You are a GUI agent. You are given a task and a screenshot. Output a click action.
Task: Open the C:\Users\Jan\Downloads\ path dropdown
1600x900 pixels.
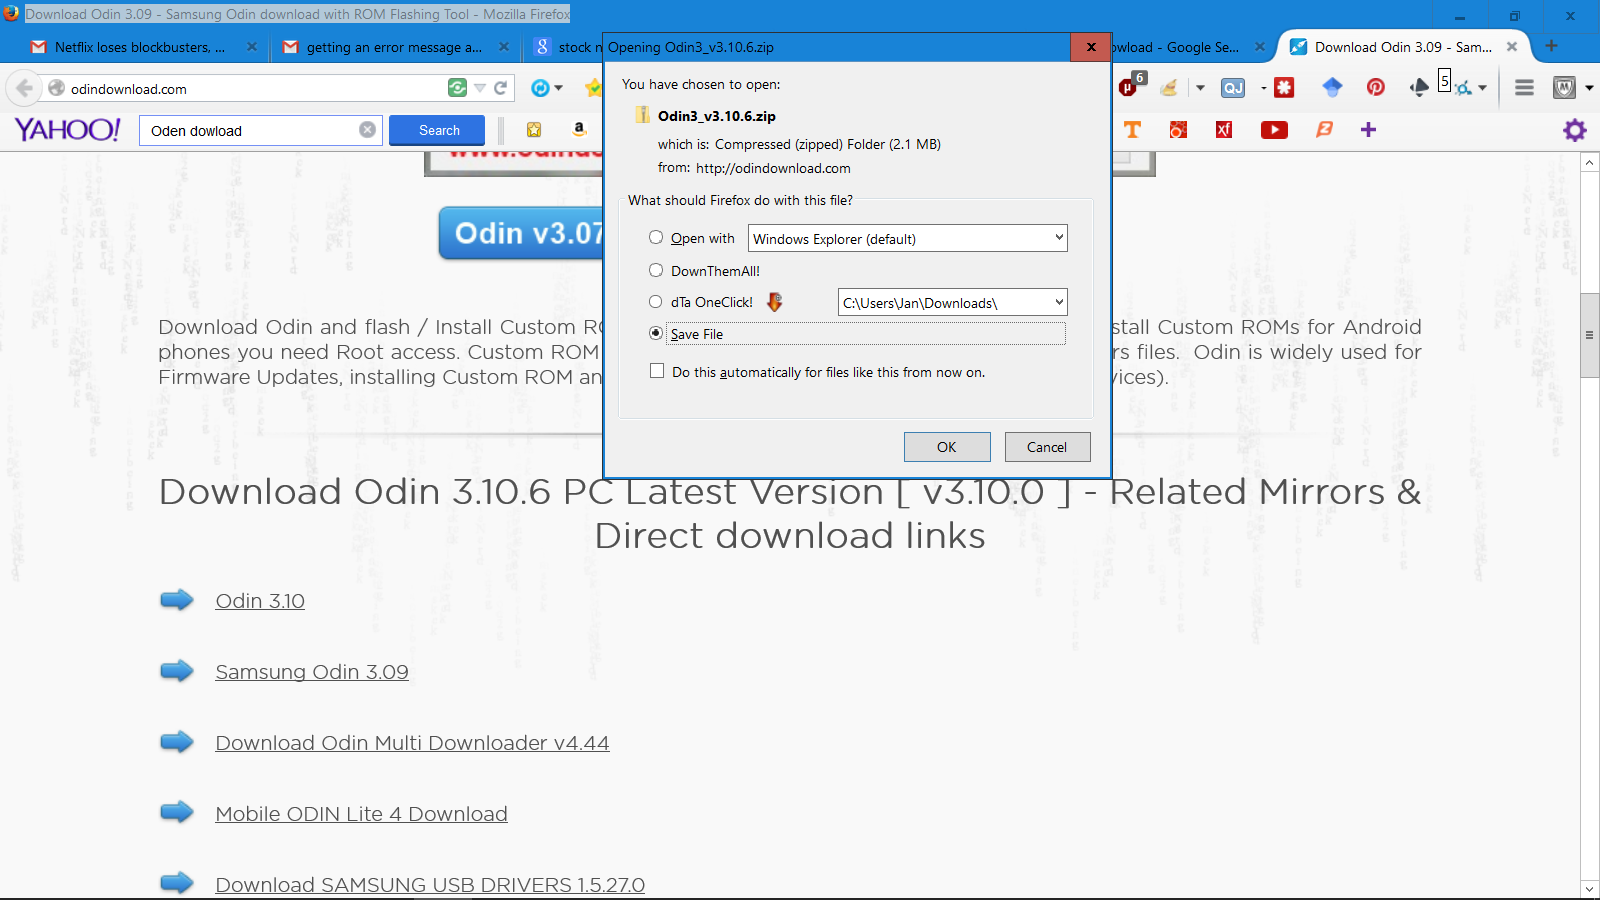point(1059,302)
